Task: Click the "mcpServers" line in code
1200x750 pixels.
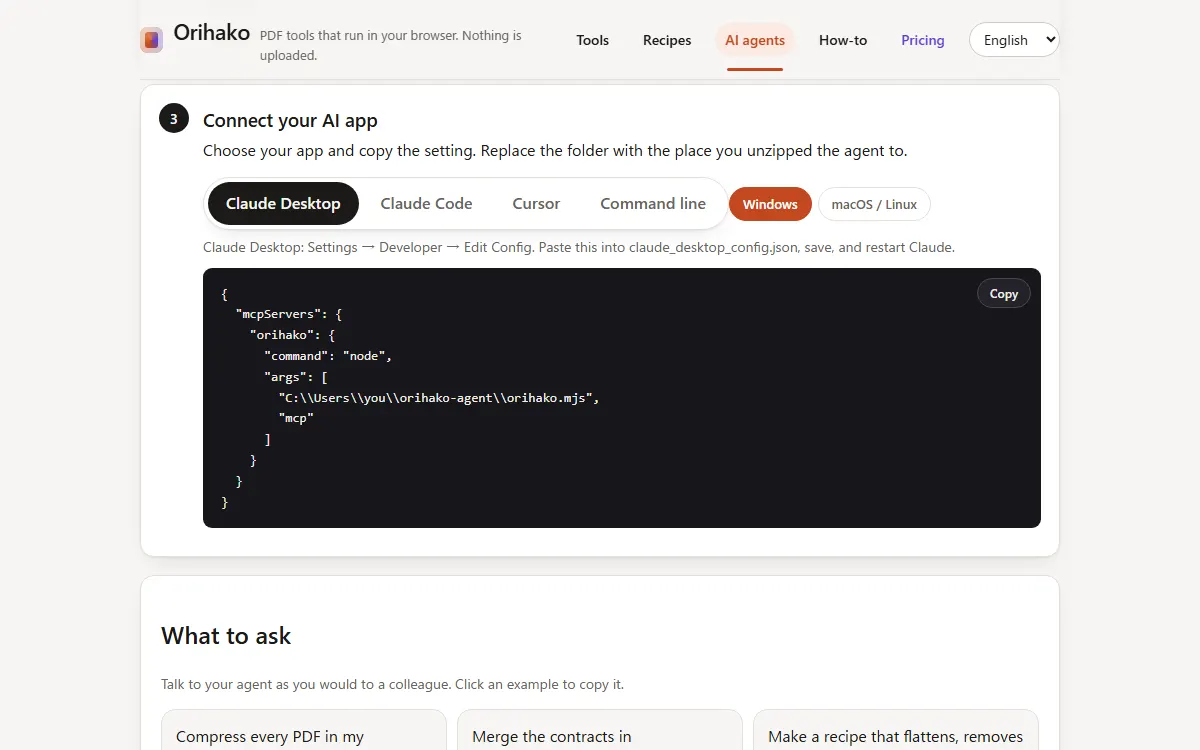Action: (289, 314)
